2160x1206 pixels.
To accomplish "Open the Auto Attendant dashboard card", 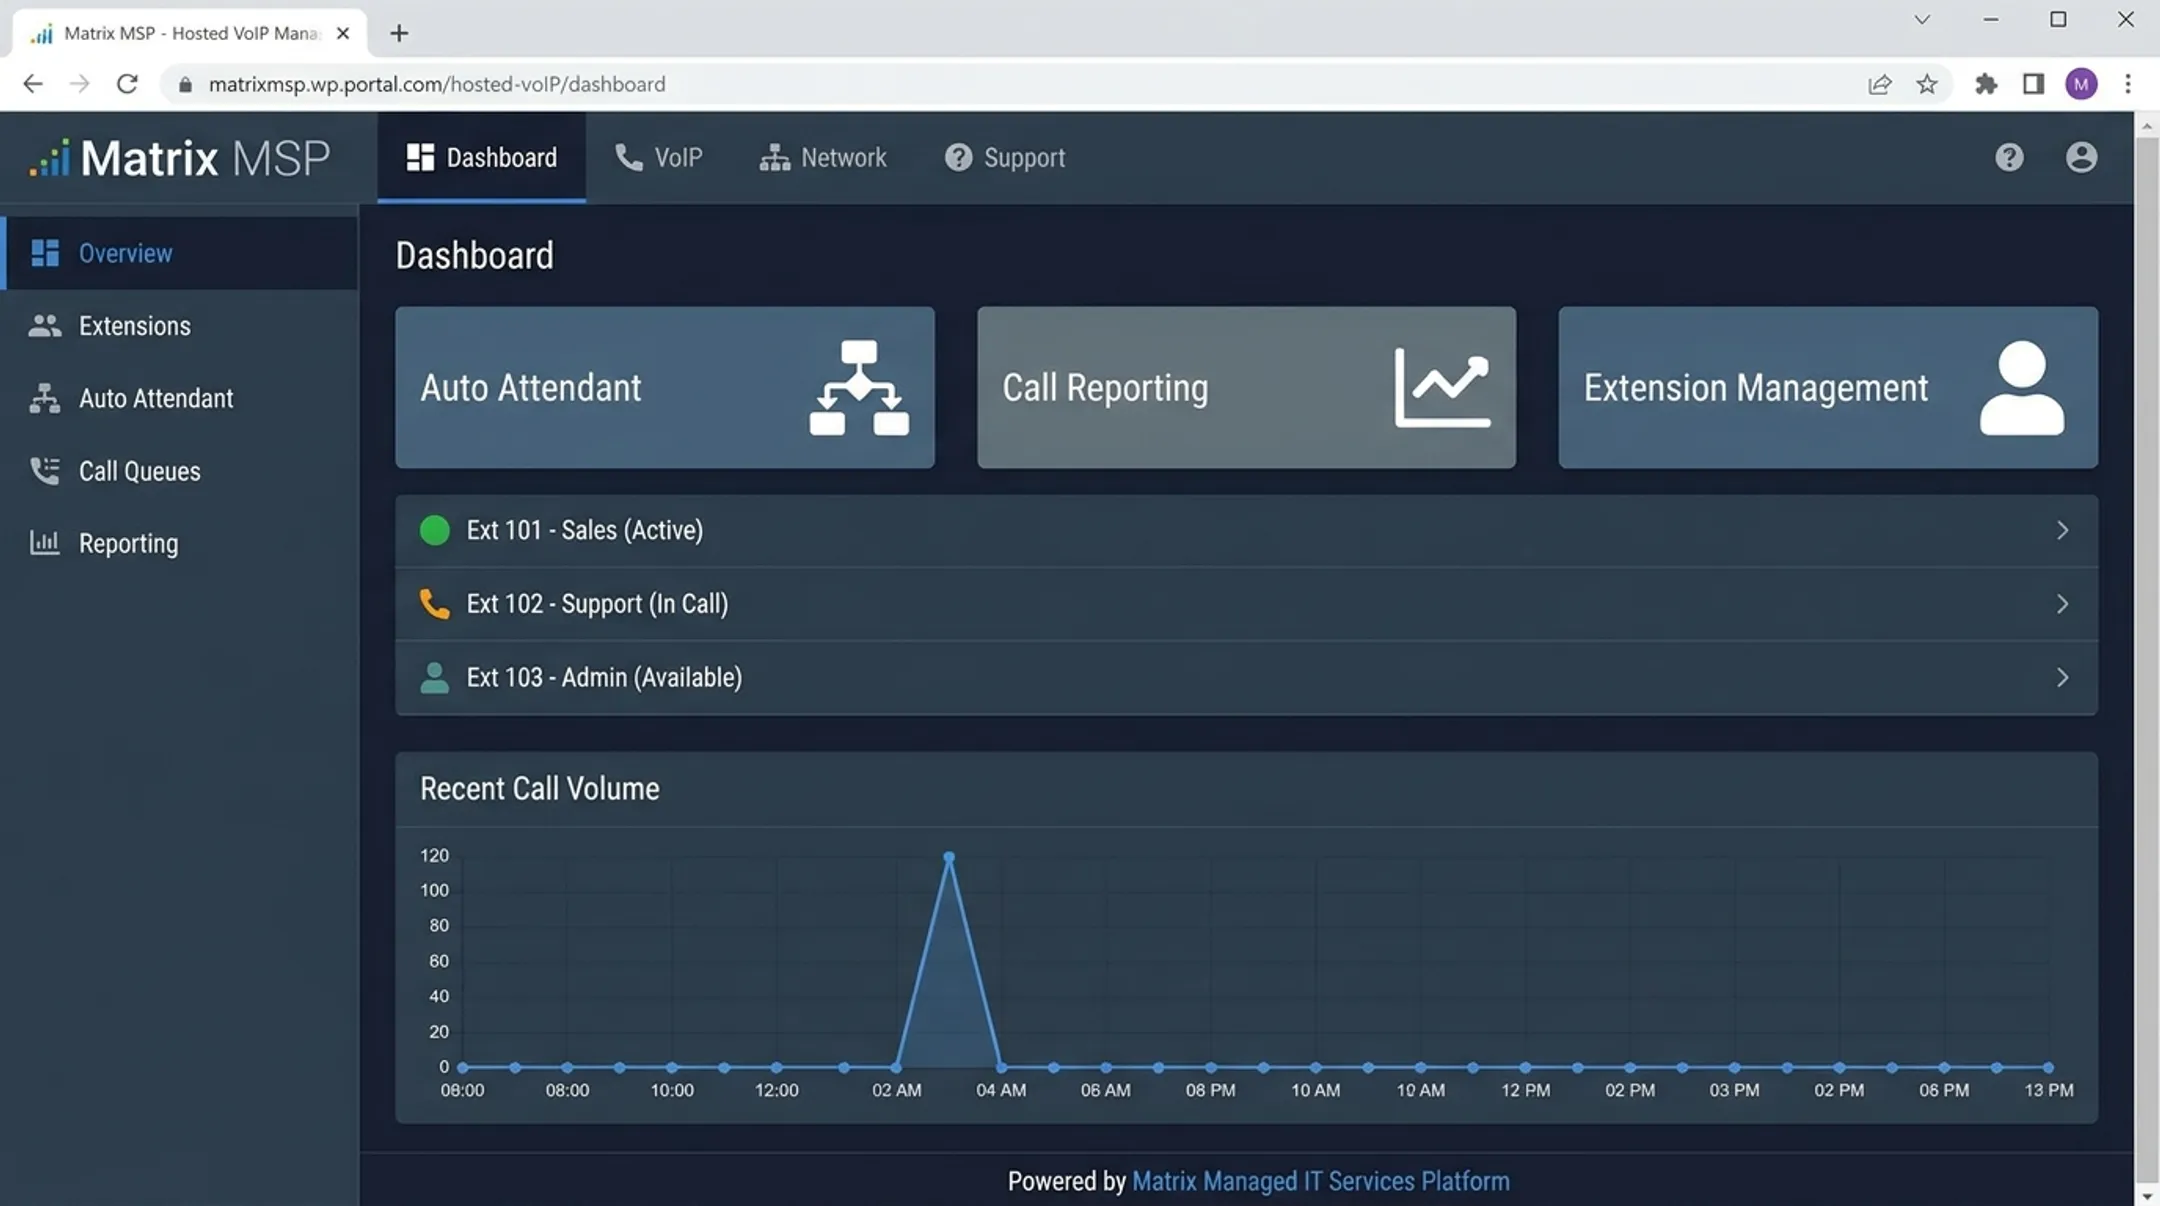I will [x=665, y=388].
